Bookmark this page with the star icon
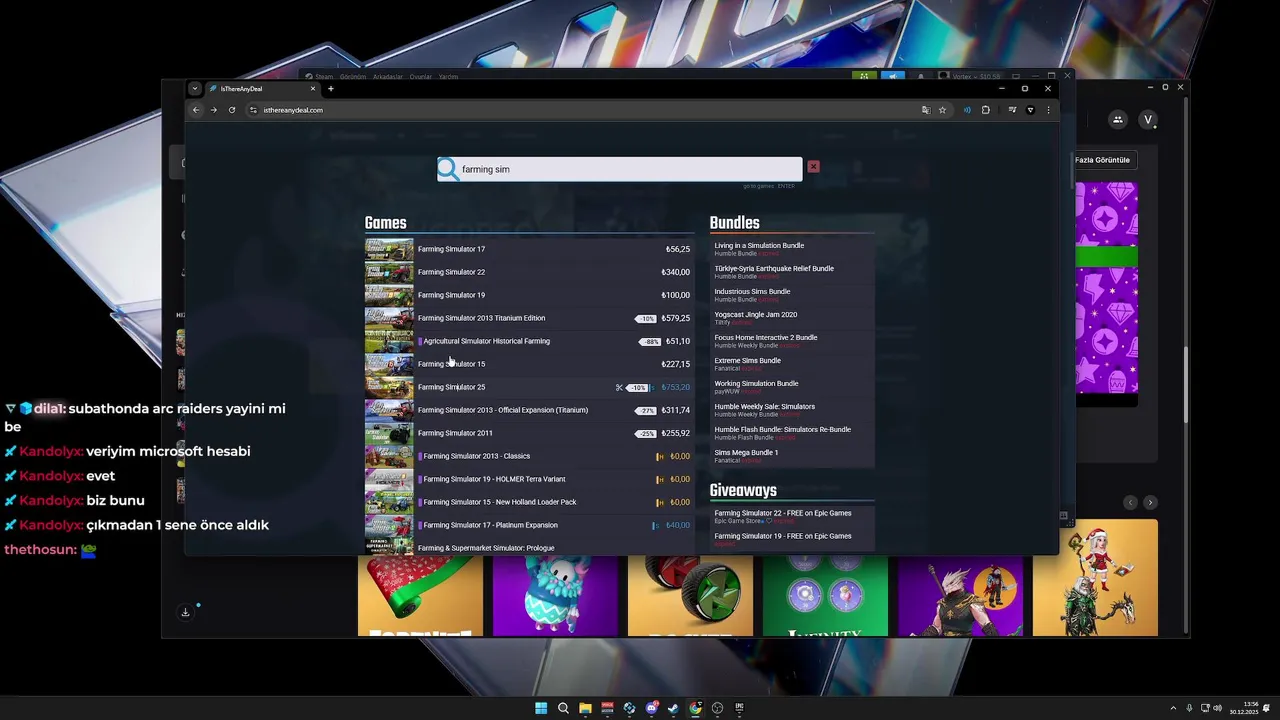The width and height of the screenshot is (1280, 720). [x=942, y=110]
